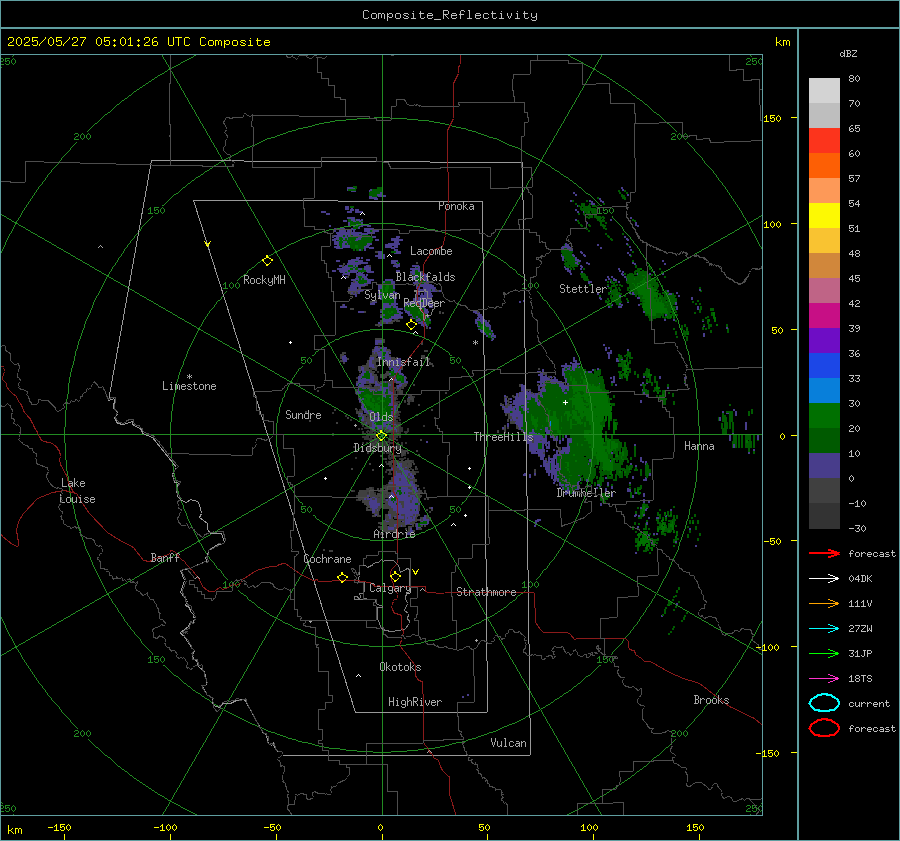Click the orange 111V arrow legend icon

coord(824,603)
